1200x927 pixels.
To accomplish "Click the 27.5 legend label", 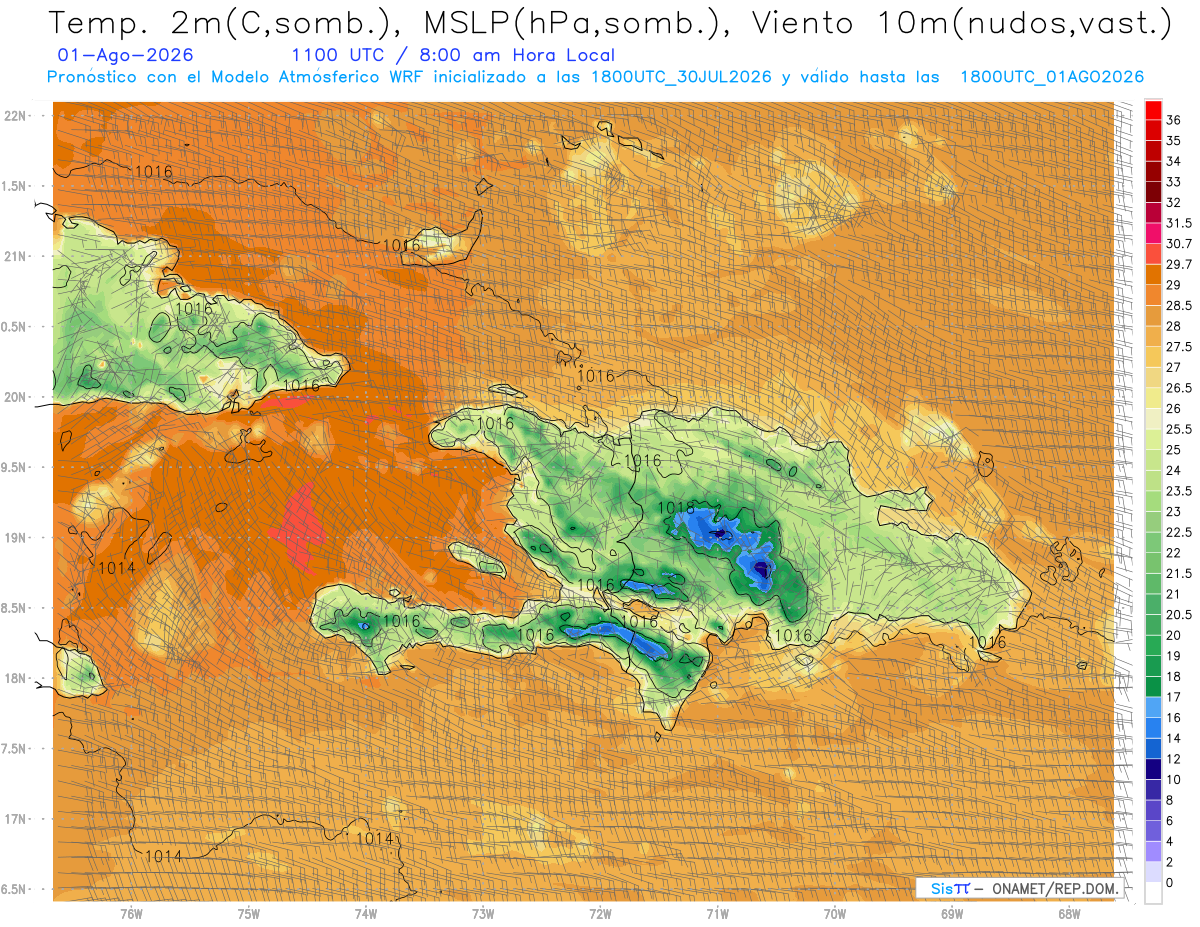I will pyautogui.click(x=1179, y=347).
